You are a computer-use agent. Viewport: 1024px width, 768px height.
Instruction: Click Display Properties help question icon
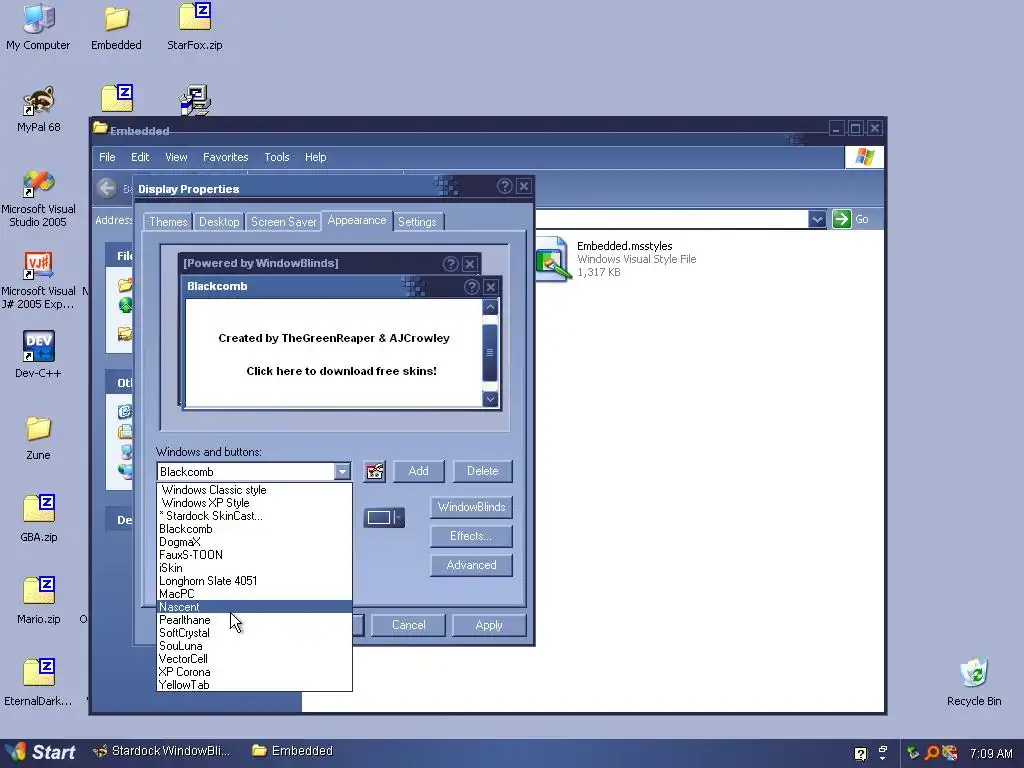tap(504, 186)
